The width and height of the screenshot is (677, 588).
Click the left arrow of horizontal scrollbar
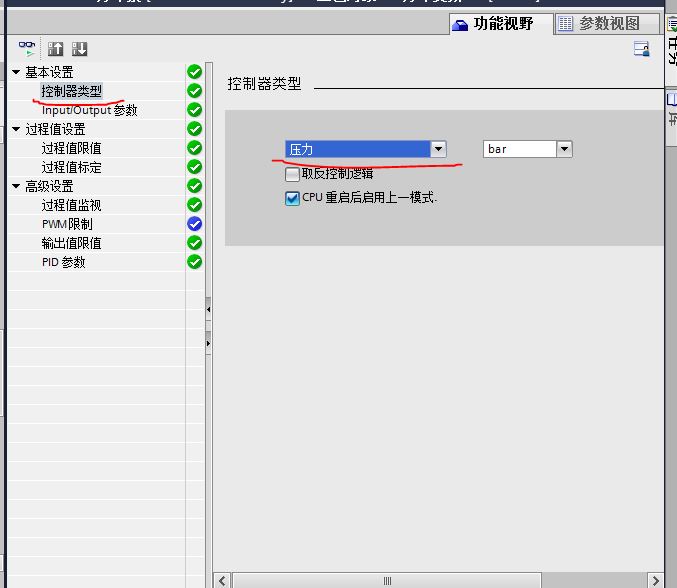click(222, 581)
